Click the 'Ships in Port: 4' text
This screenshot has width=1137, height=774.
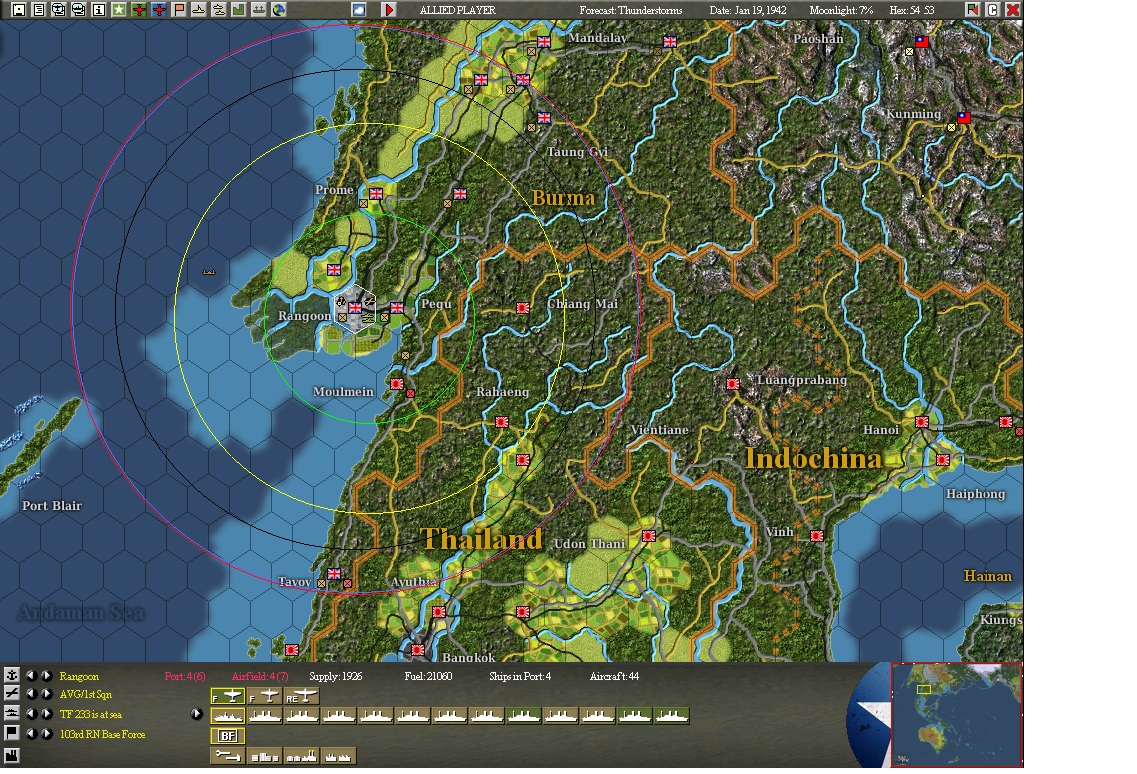pos(520,676)
